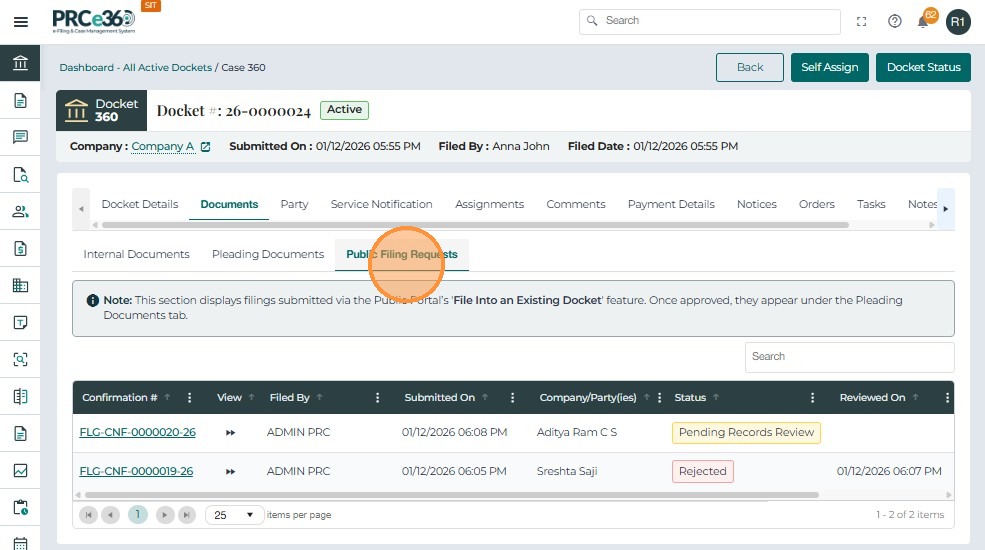Switch to the Pleading Documents tab
985x550 pixels.
click(x=268, y=254)
